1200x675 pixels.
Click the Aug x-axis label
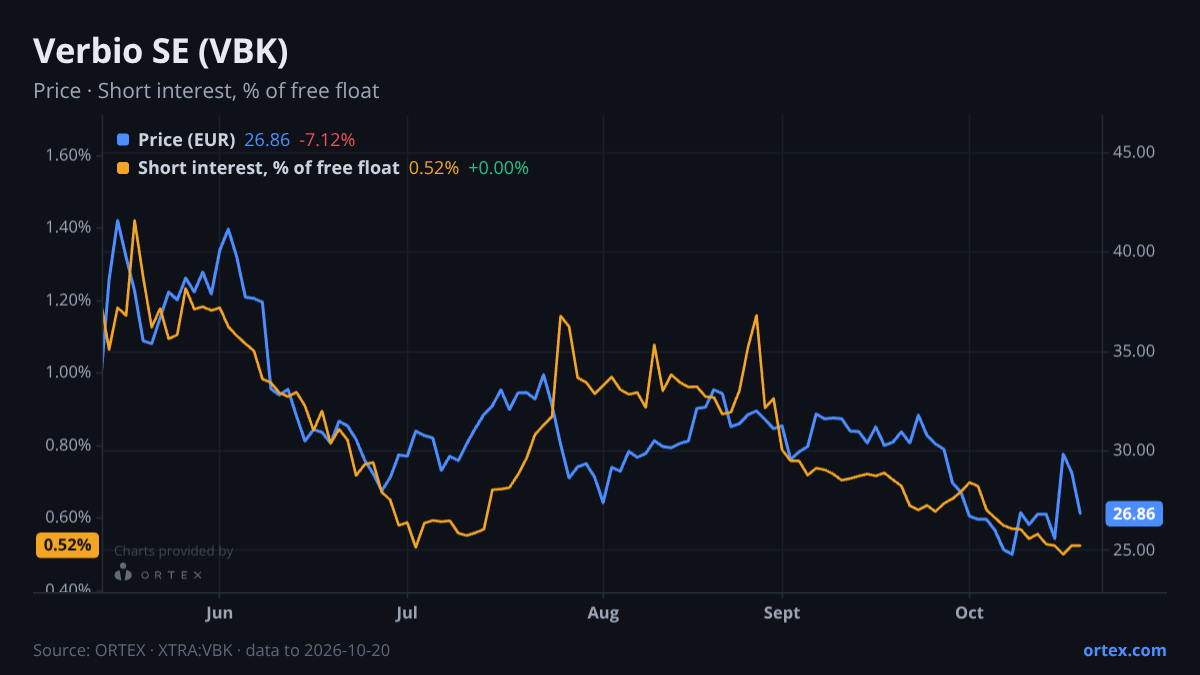click(603, 613)
